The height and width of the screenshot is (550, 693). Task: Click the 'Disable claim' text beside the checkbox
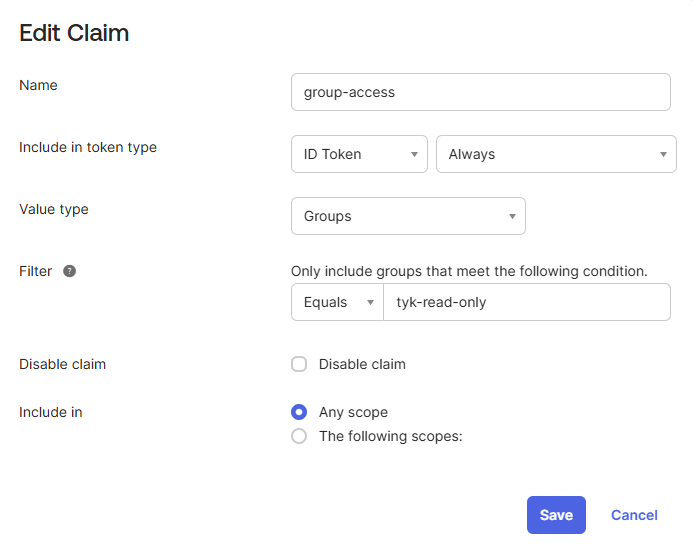click(x=362, y=364)
